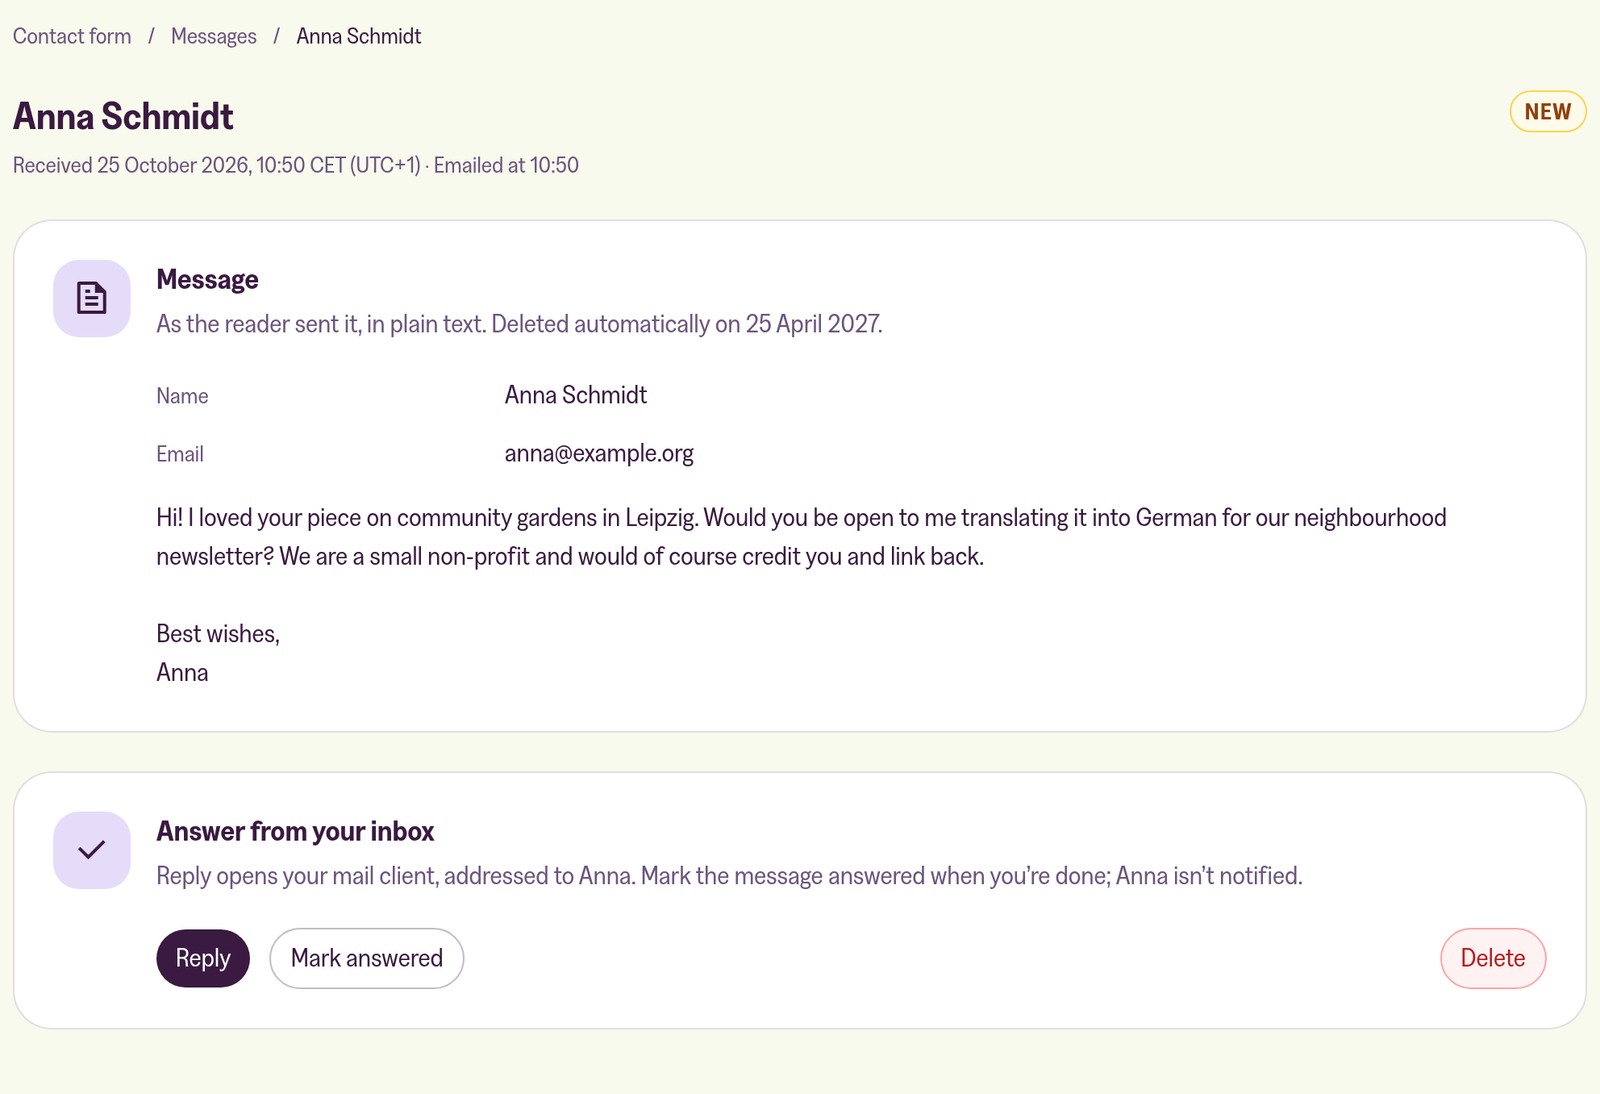
Task: Click the description about Reply opening mail client
Action: tap(730, 876)
